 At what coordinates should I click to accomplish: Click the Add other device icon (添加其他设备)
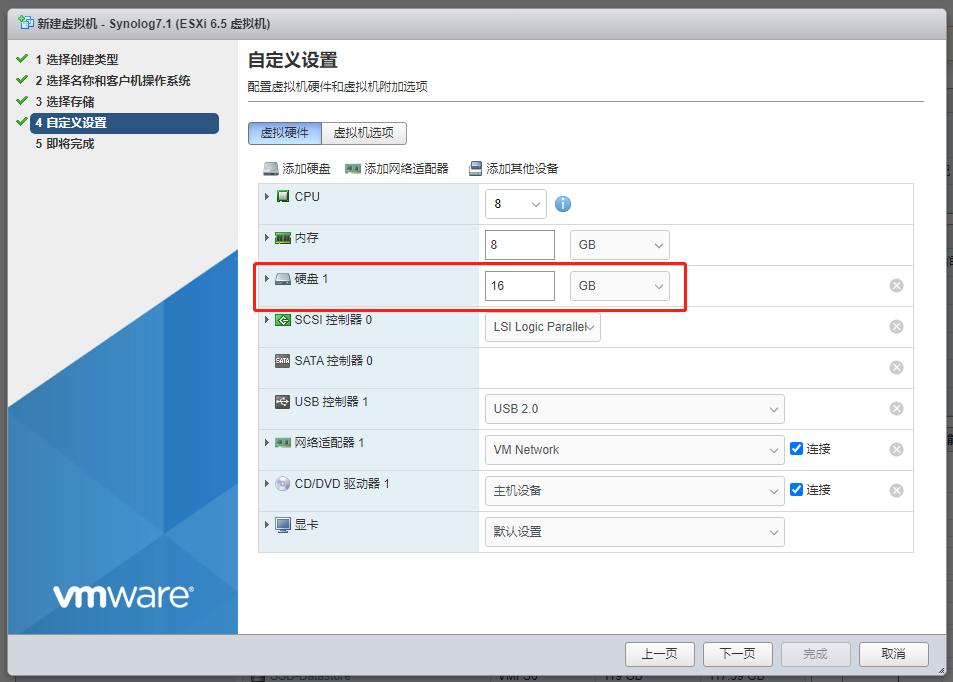[x=475, y=169]
